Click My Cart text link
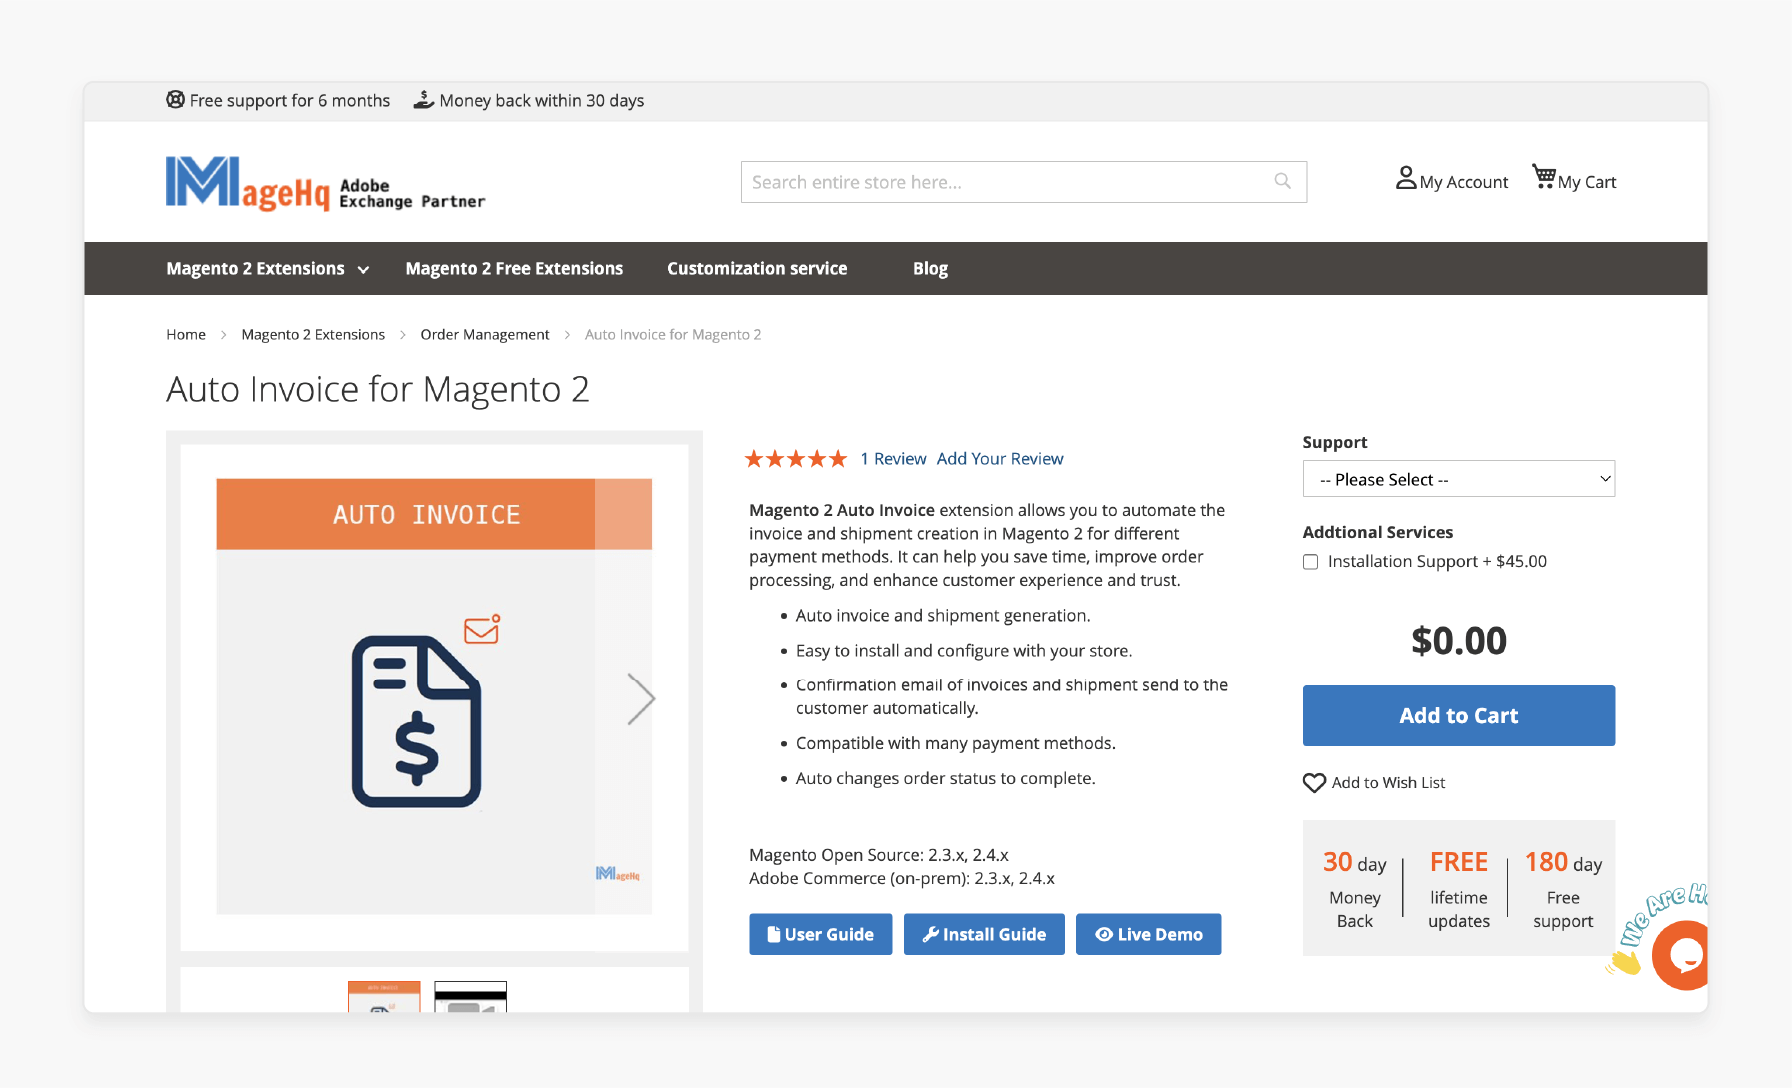The width and height of the screenshot is (1792, 1088). [1587, 182]
